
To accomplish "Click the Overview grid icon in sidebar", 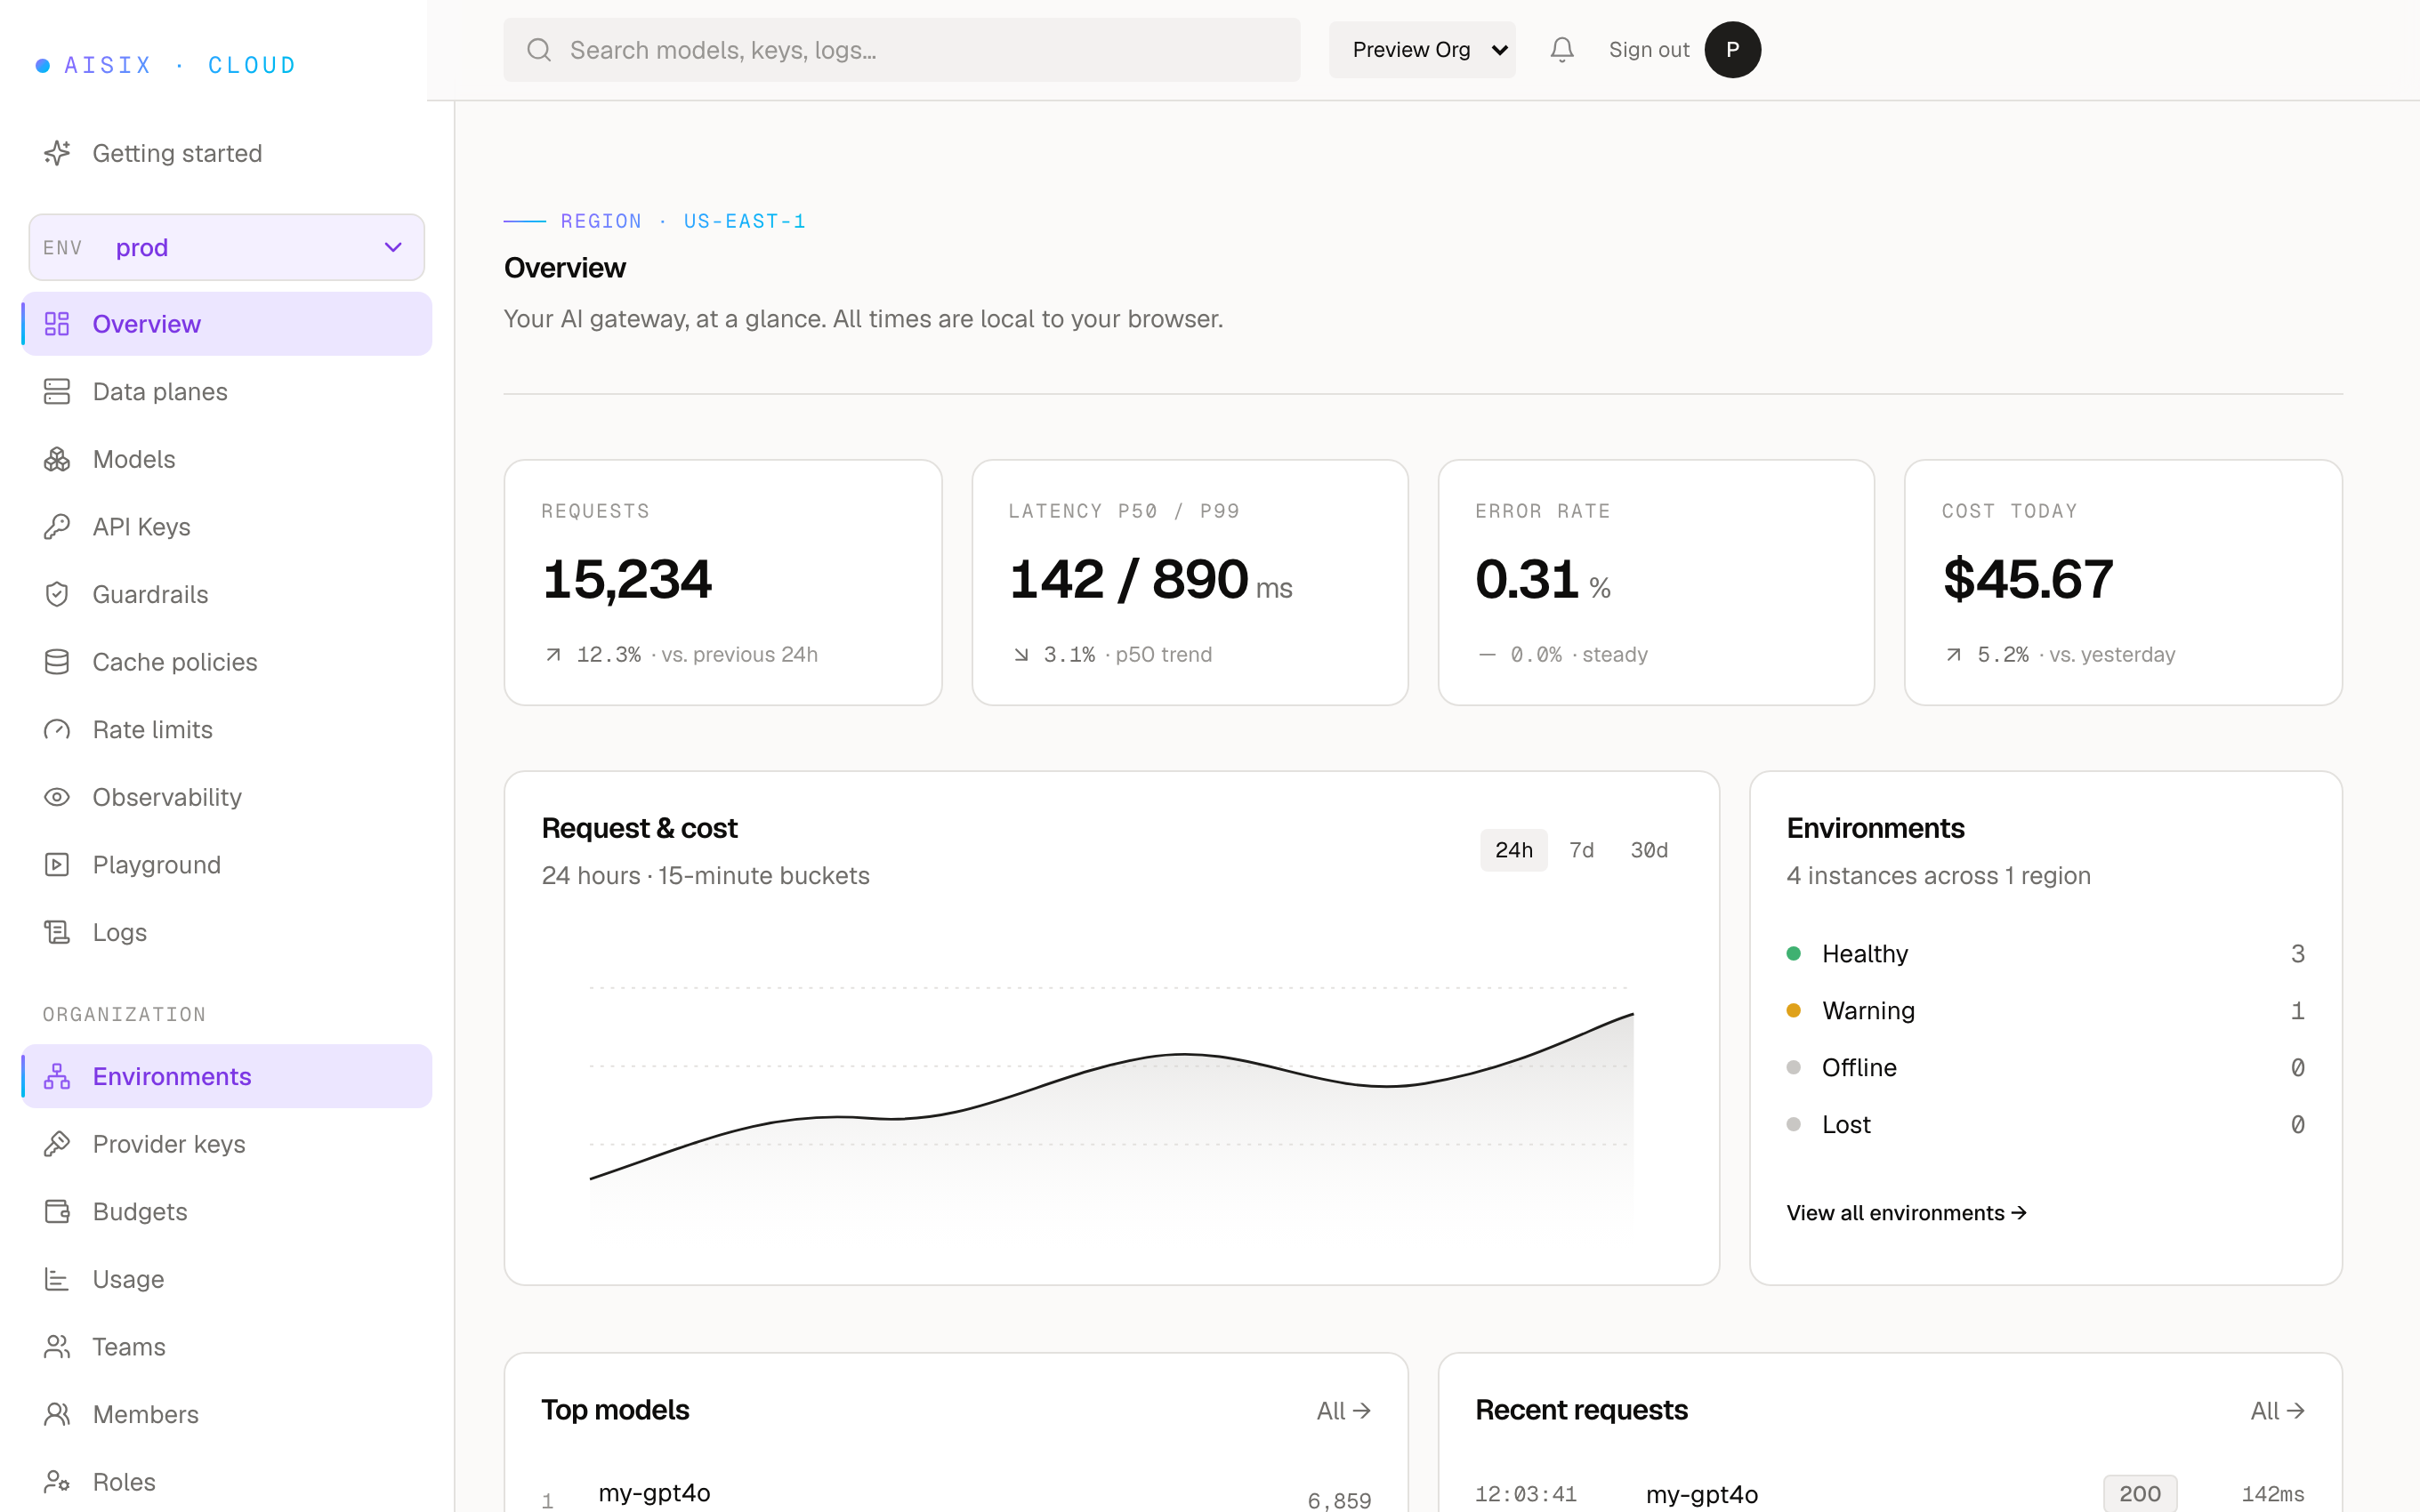I will tap(57, 324).
